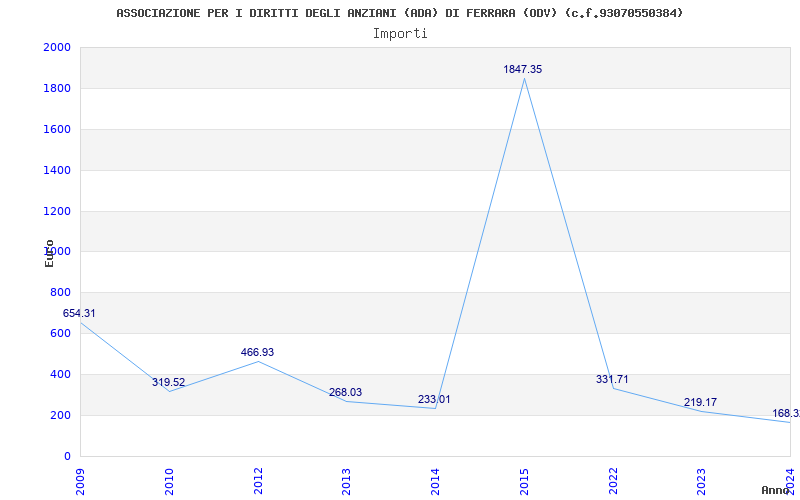Screen dimensions: 800x500
Task: Select the 268.03 data label
Action: click(345, 392)
